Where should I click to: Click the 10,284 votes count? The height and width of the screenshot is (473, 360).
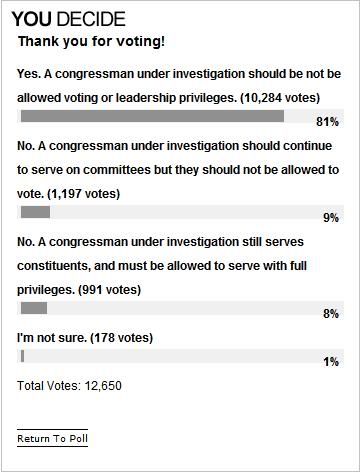[280, 98]
